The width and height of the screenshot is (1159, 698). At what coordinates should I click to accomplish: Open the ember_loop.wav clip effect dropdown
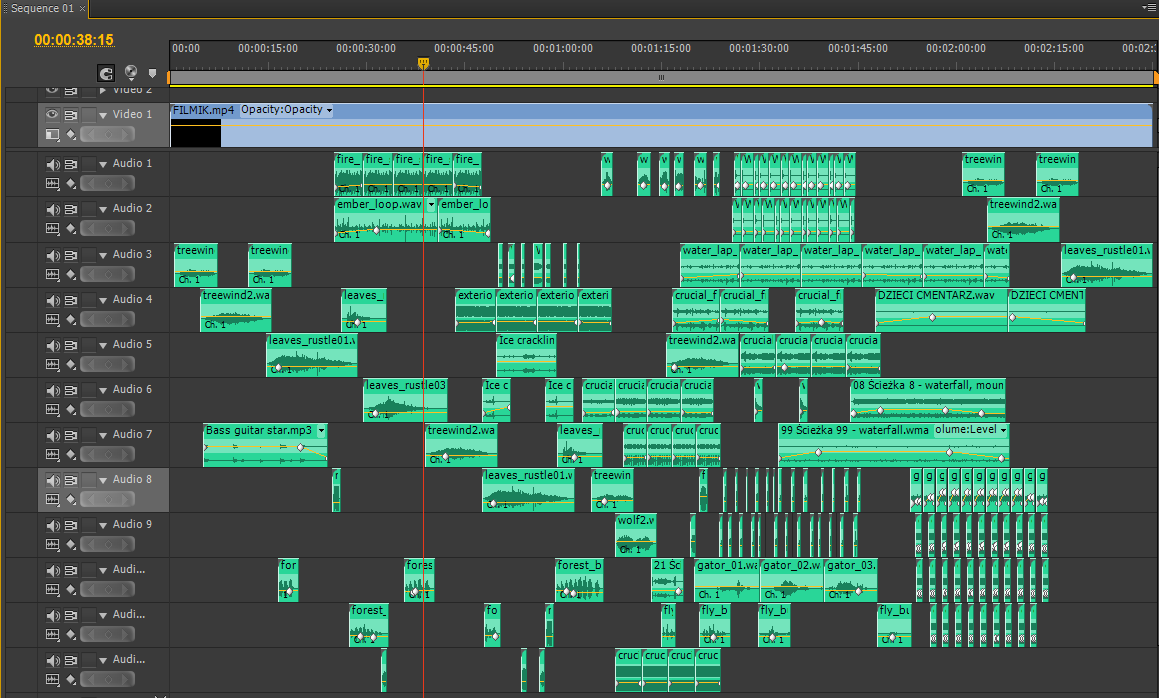point(431,205)
